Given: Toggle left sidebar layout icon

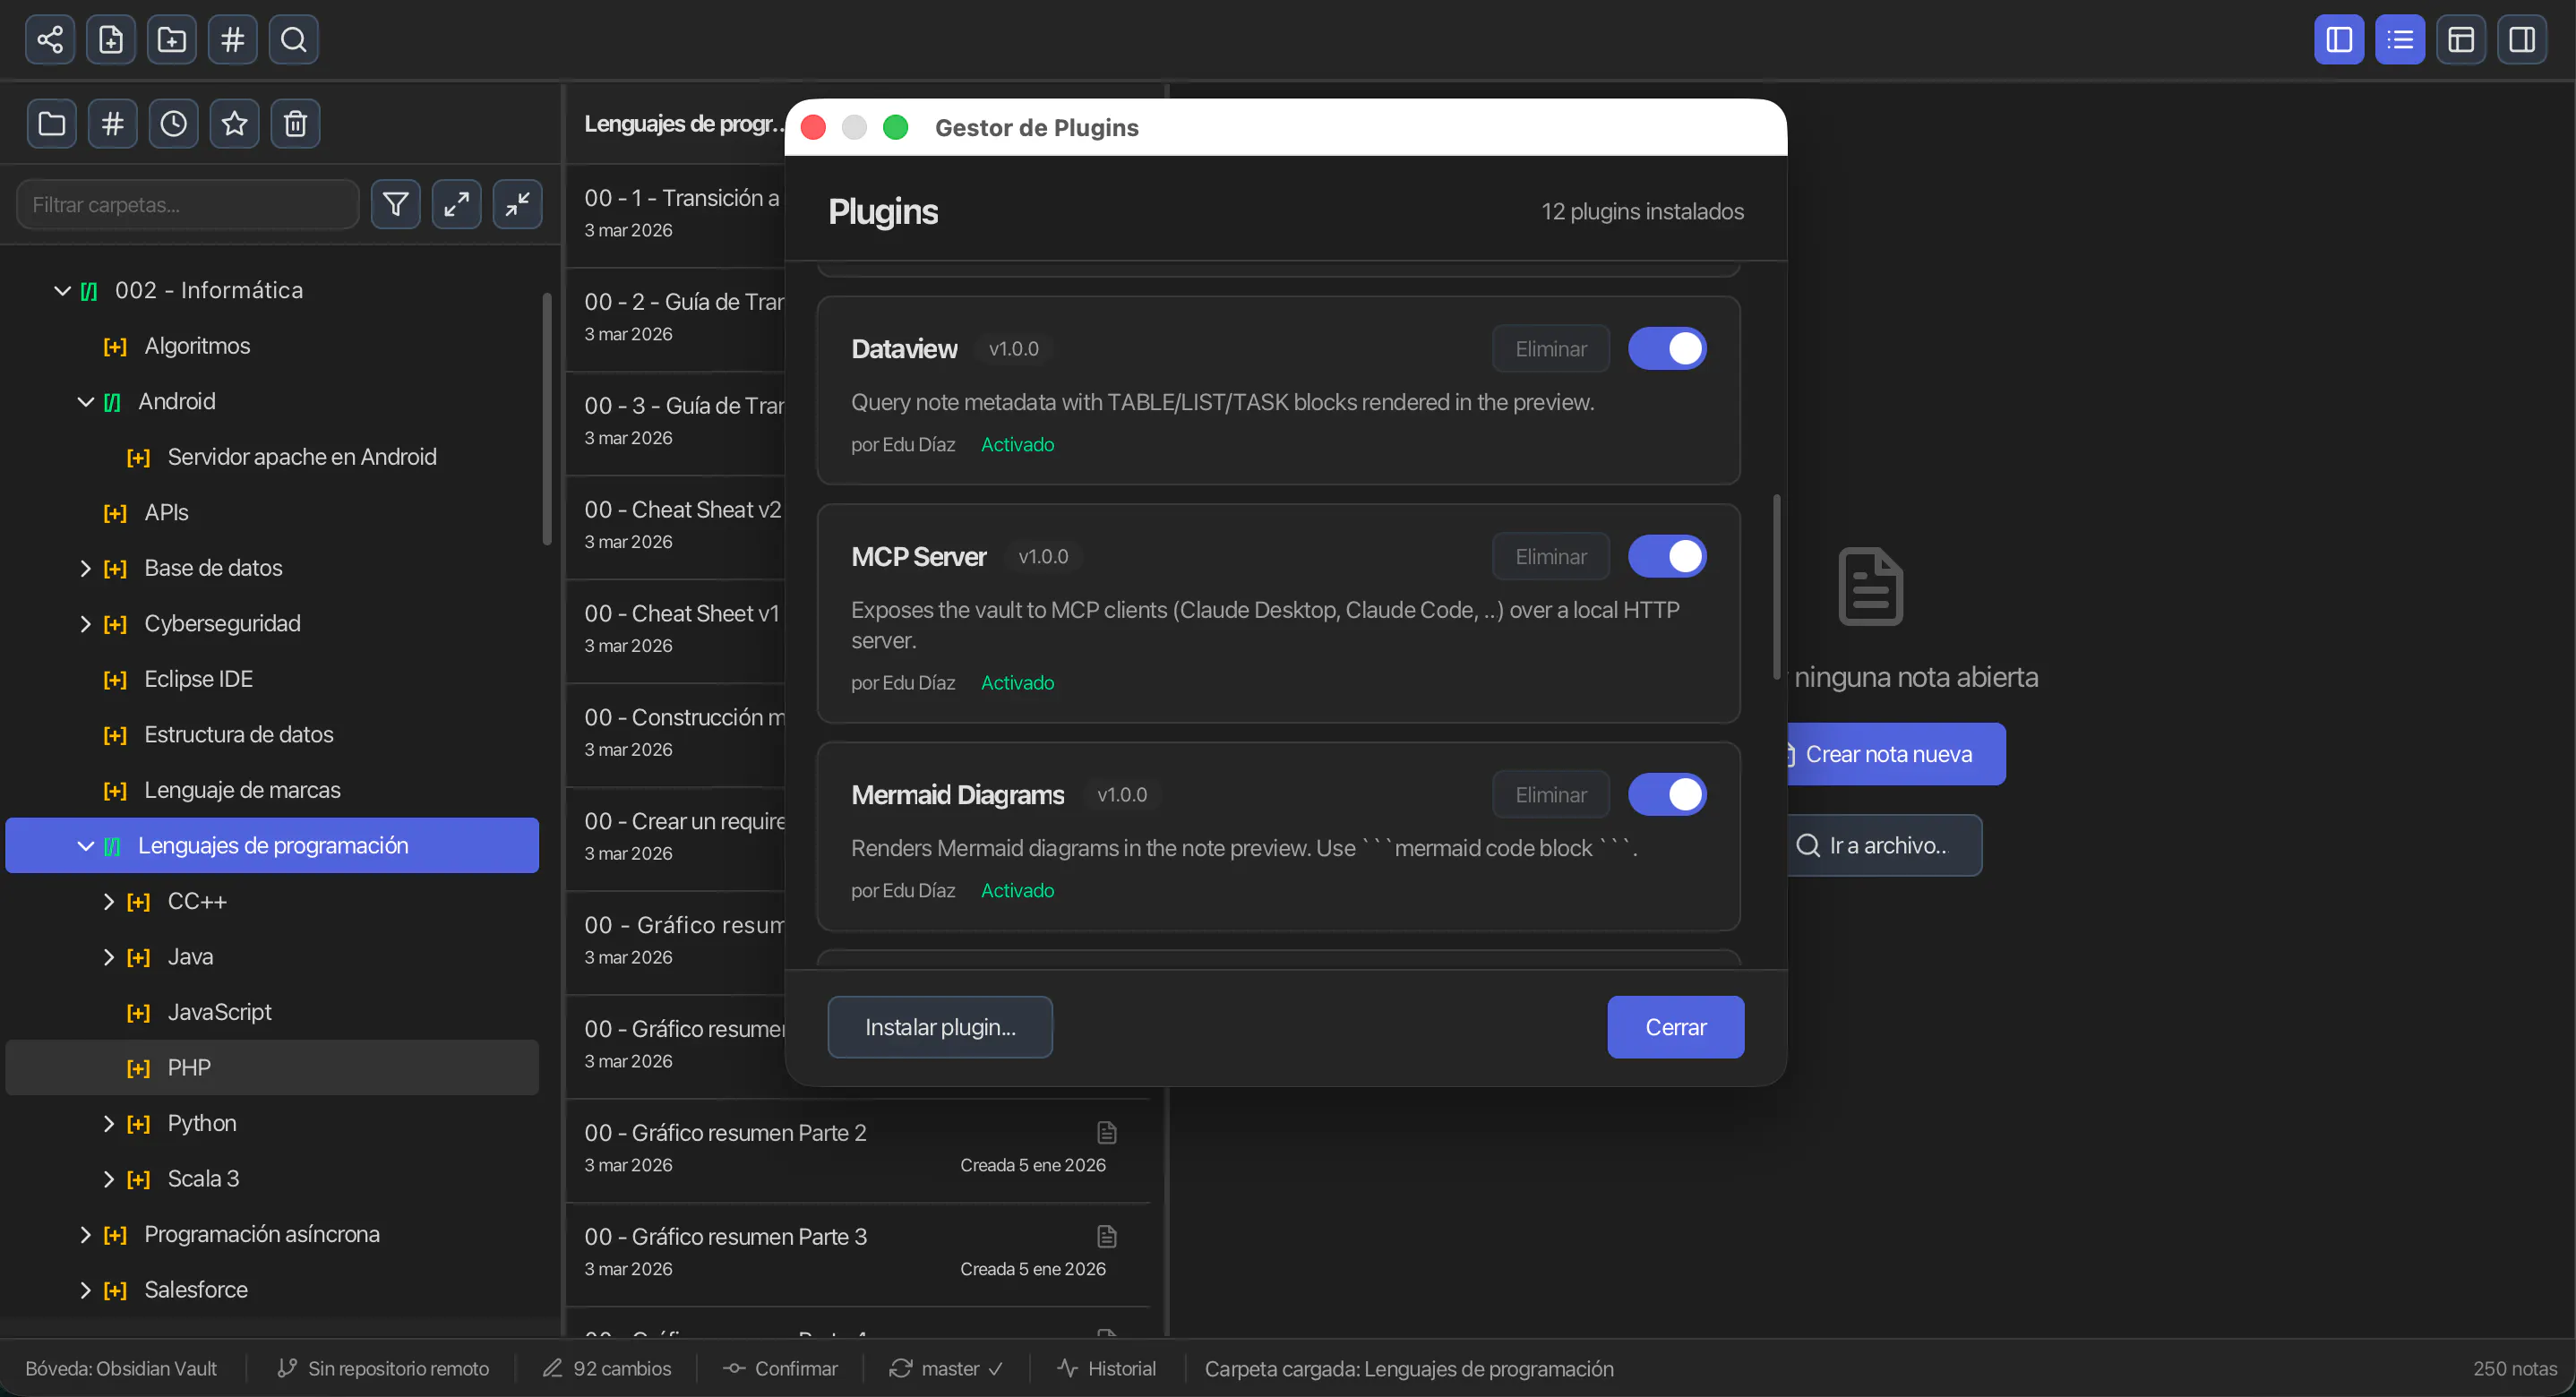Looking at the screenshot, I should 2339,40.
